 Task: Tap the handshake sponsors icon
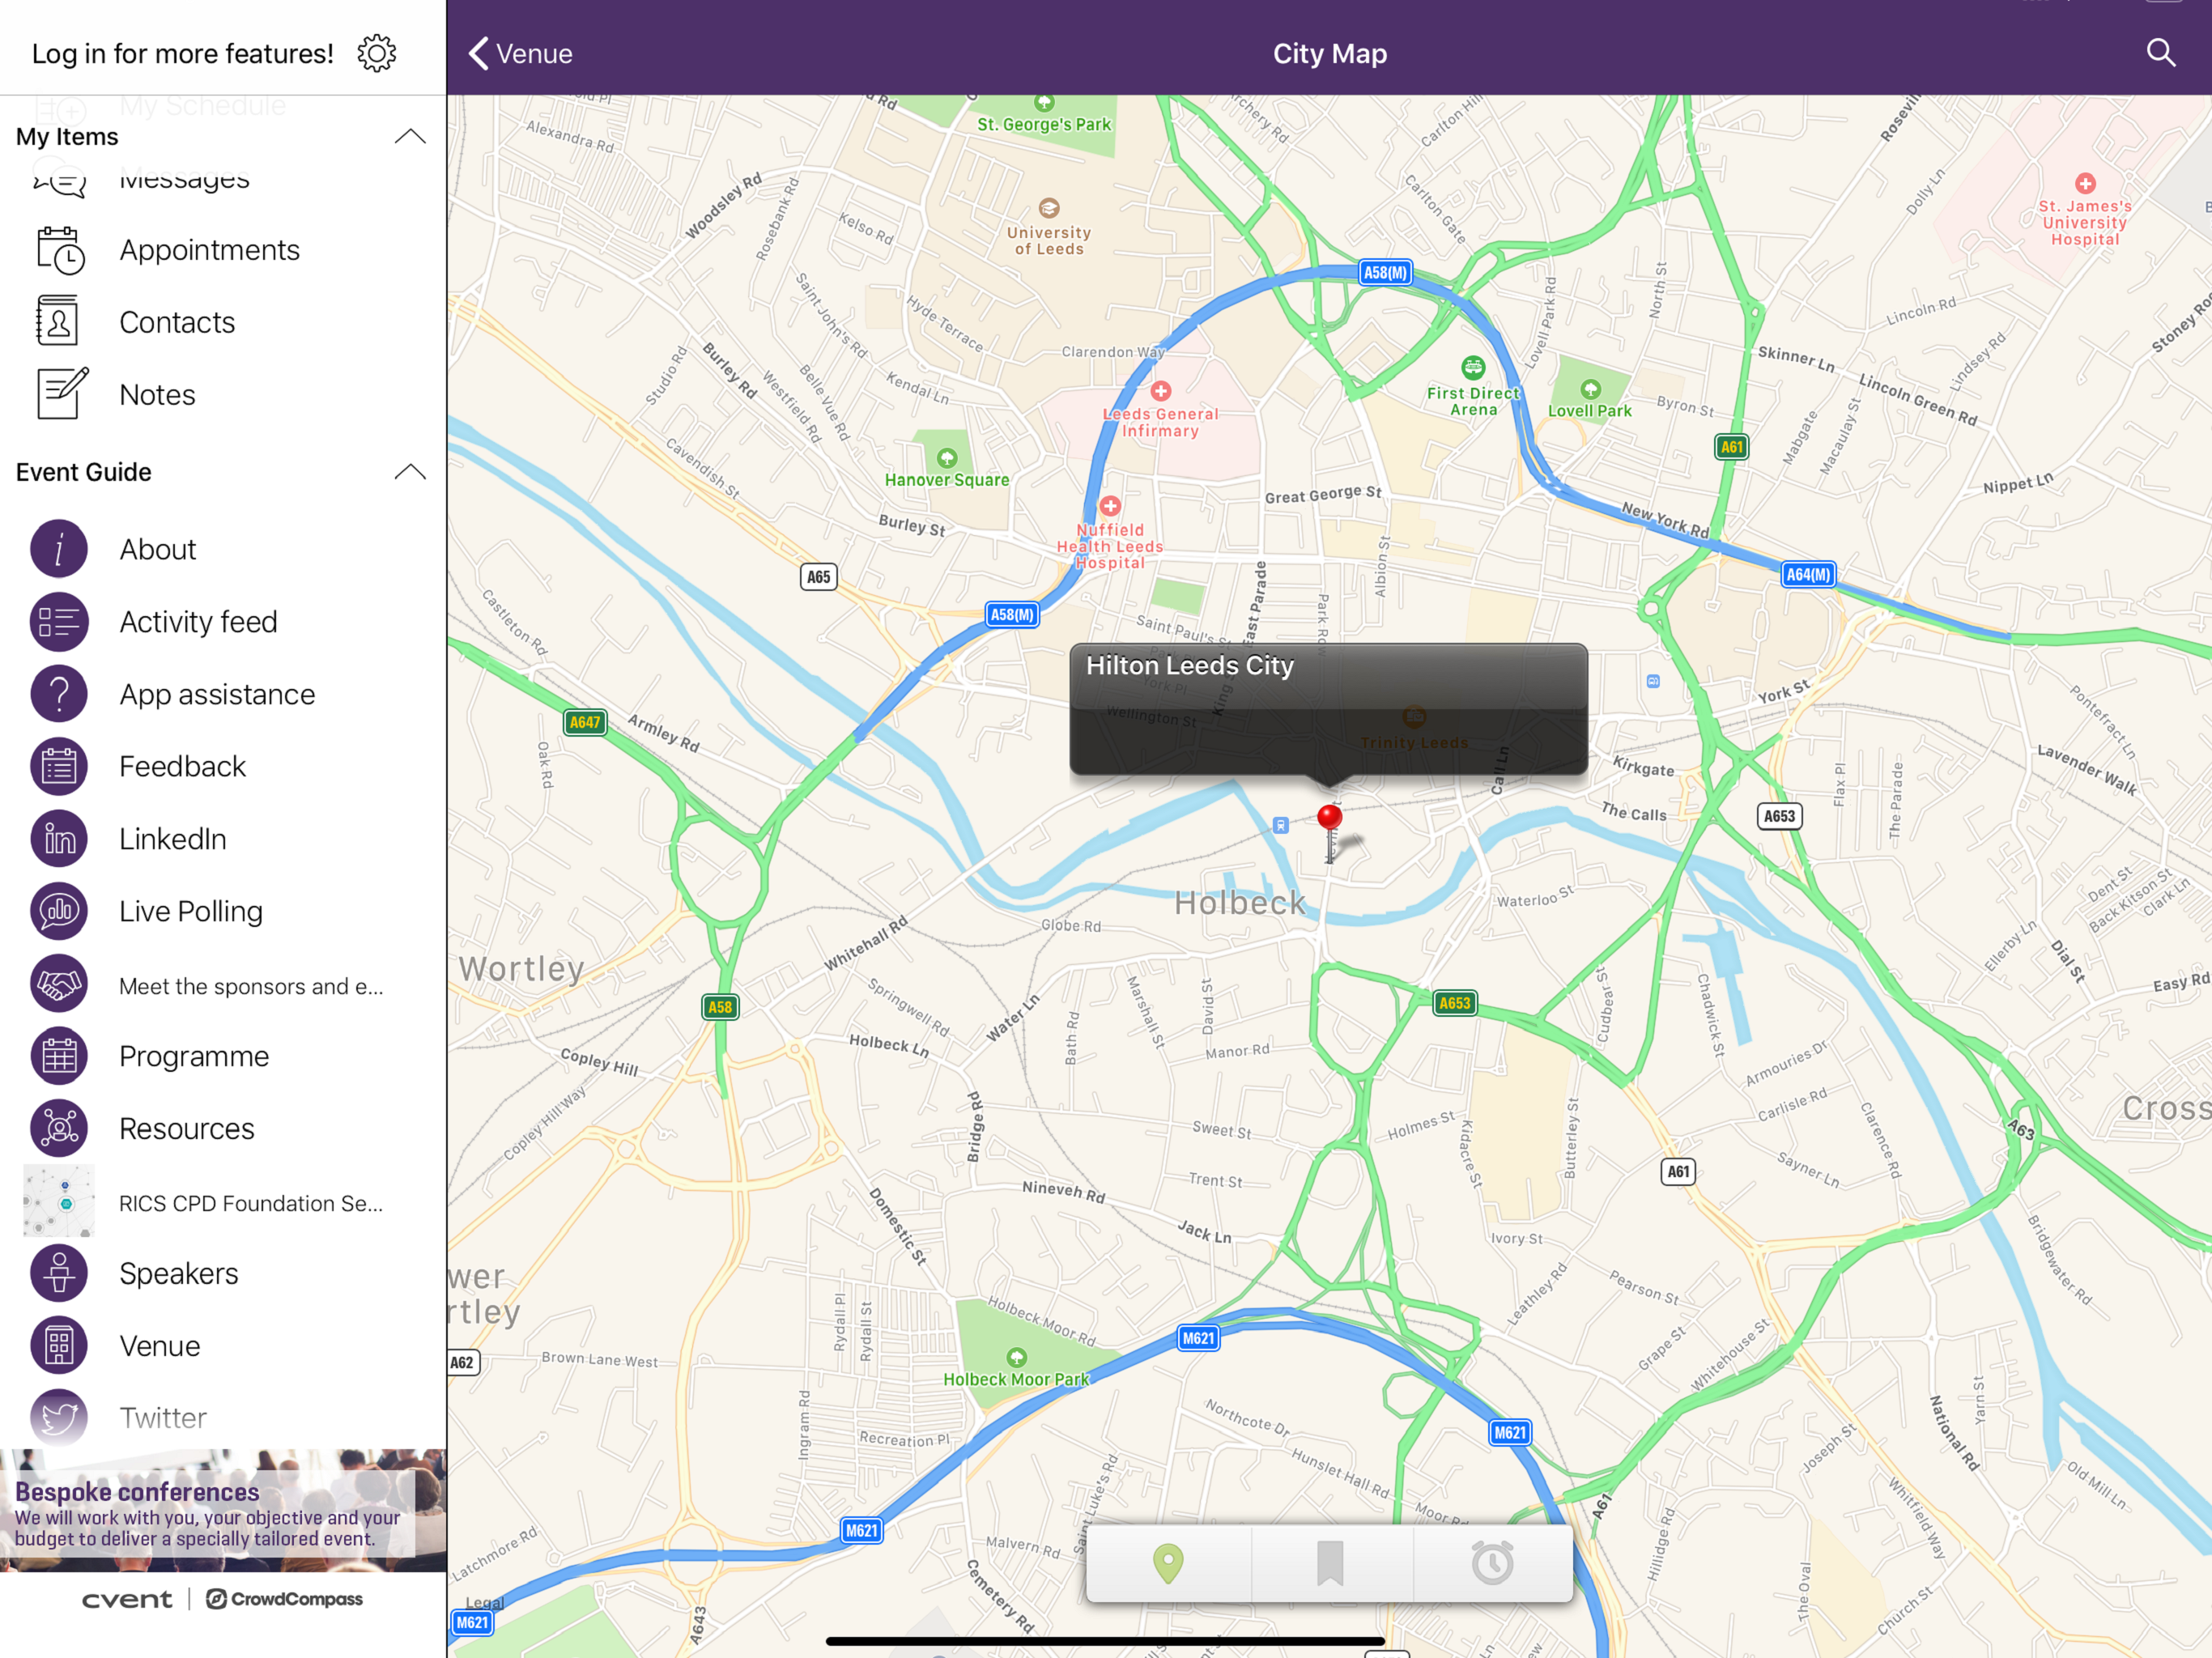point(59,984)
